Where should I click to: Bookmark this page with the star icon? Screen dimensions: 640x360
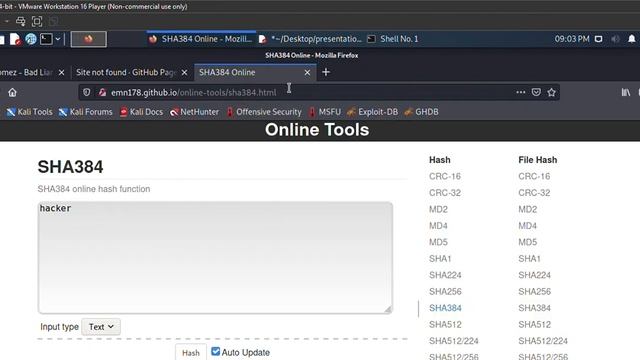[551, 92]
